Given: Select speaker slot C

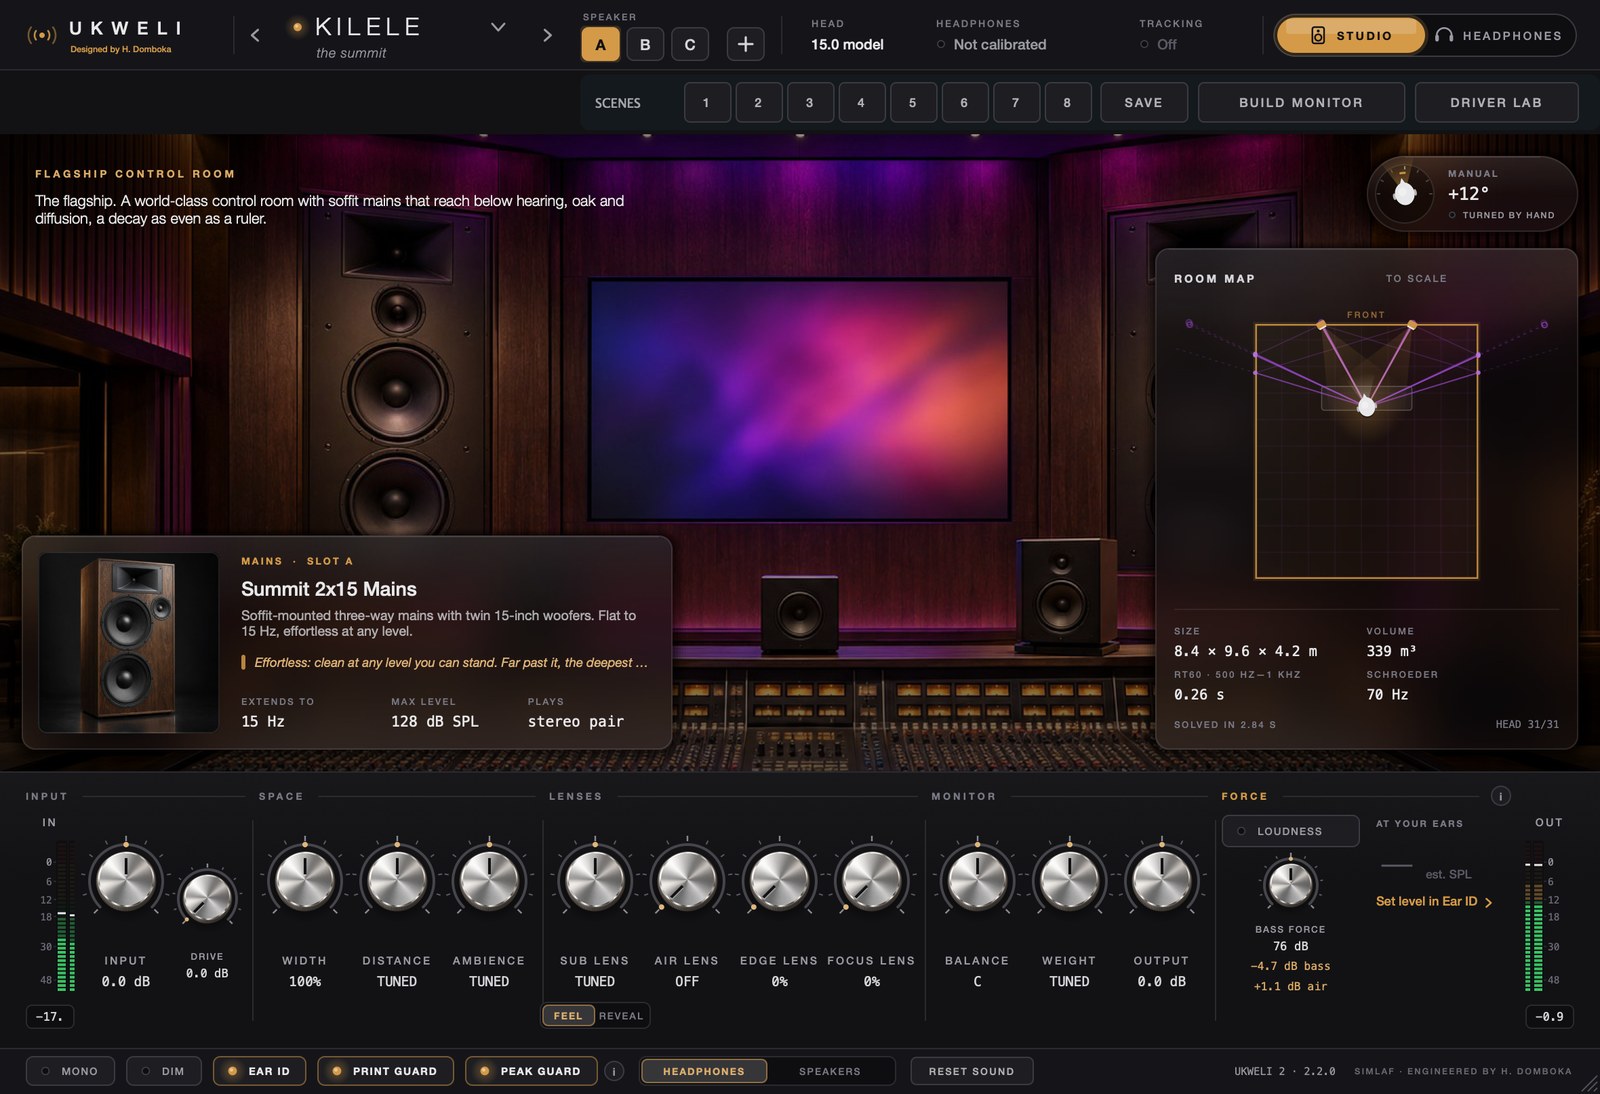Looking at the screenshot, I should pyautogui.click(x=690, y=44).
